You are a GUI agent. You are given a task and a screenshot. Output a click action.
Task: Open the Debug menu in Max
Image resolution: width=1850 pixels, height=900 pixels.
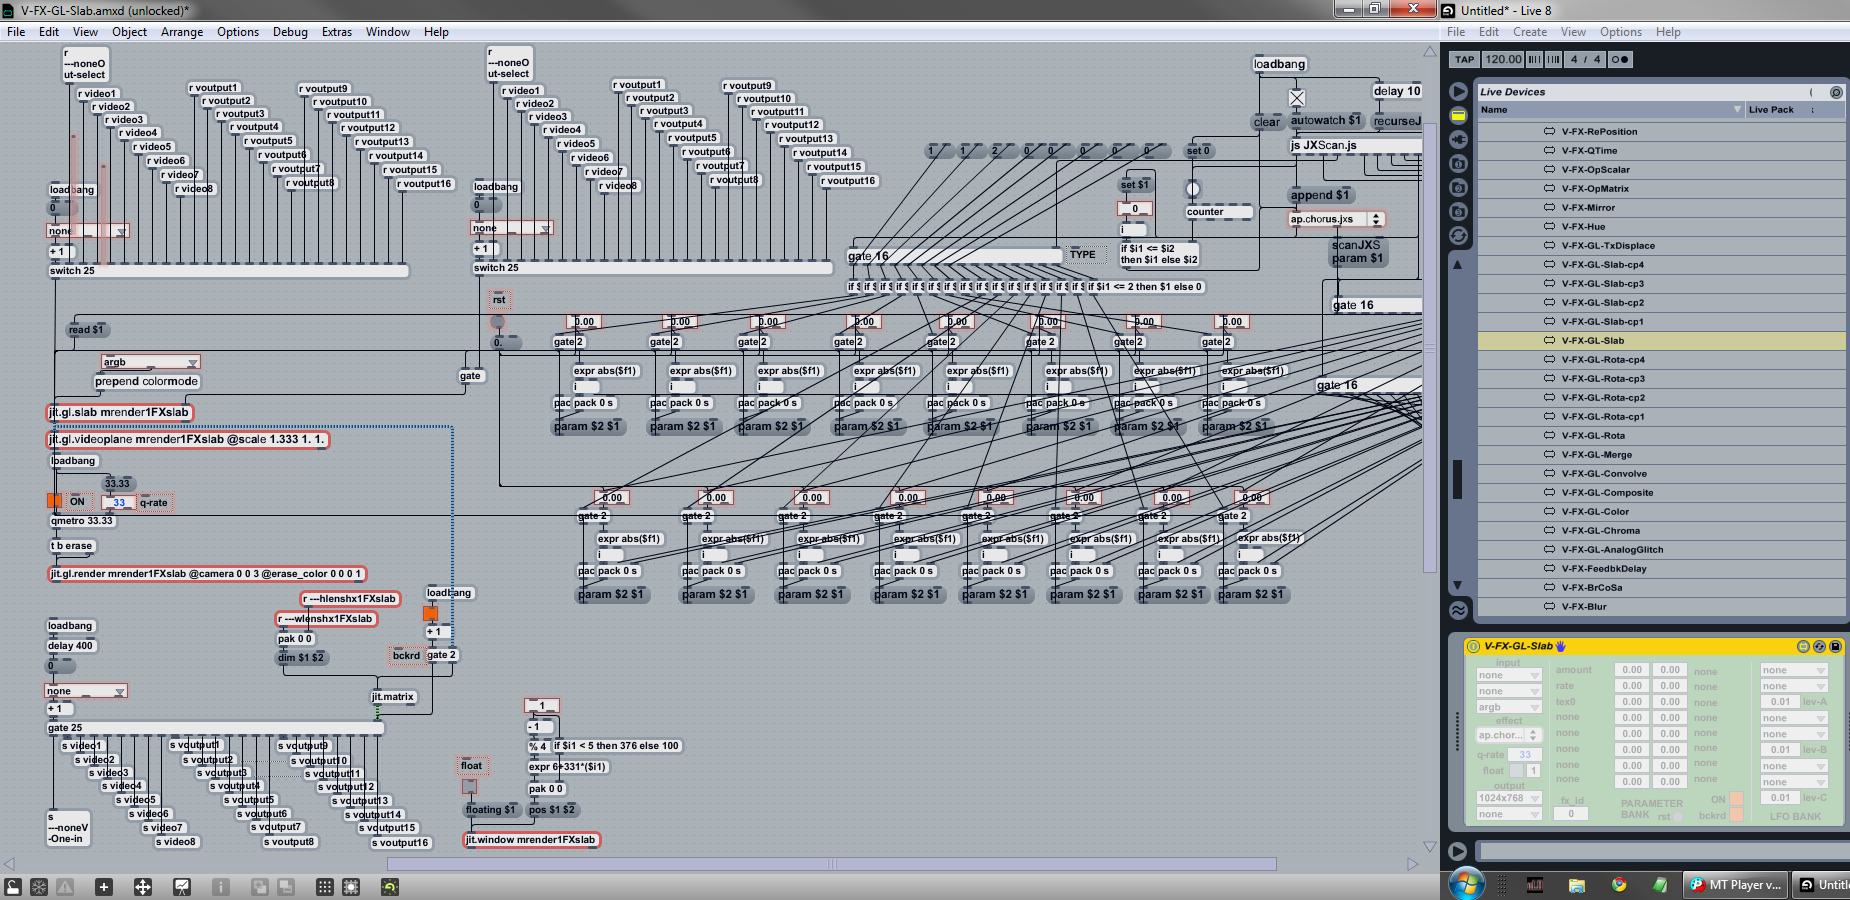(x=290, y=31)
